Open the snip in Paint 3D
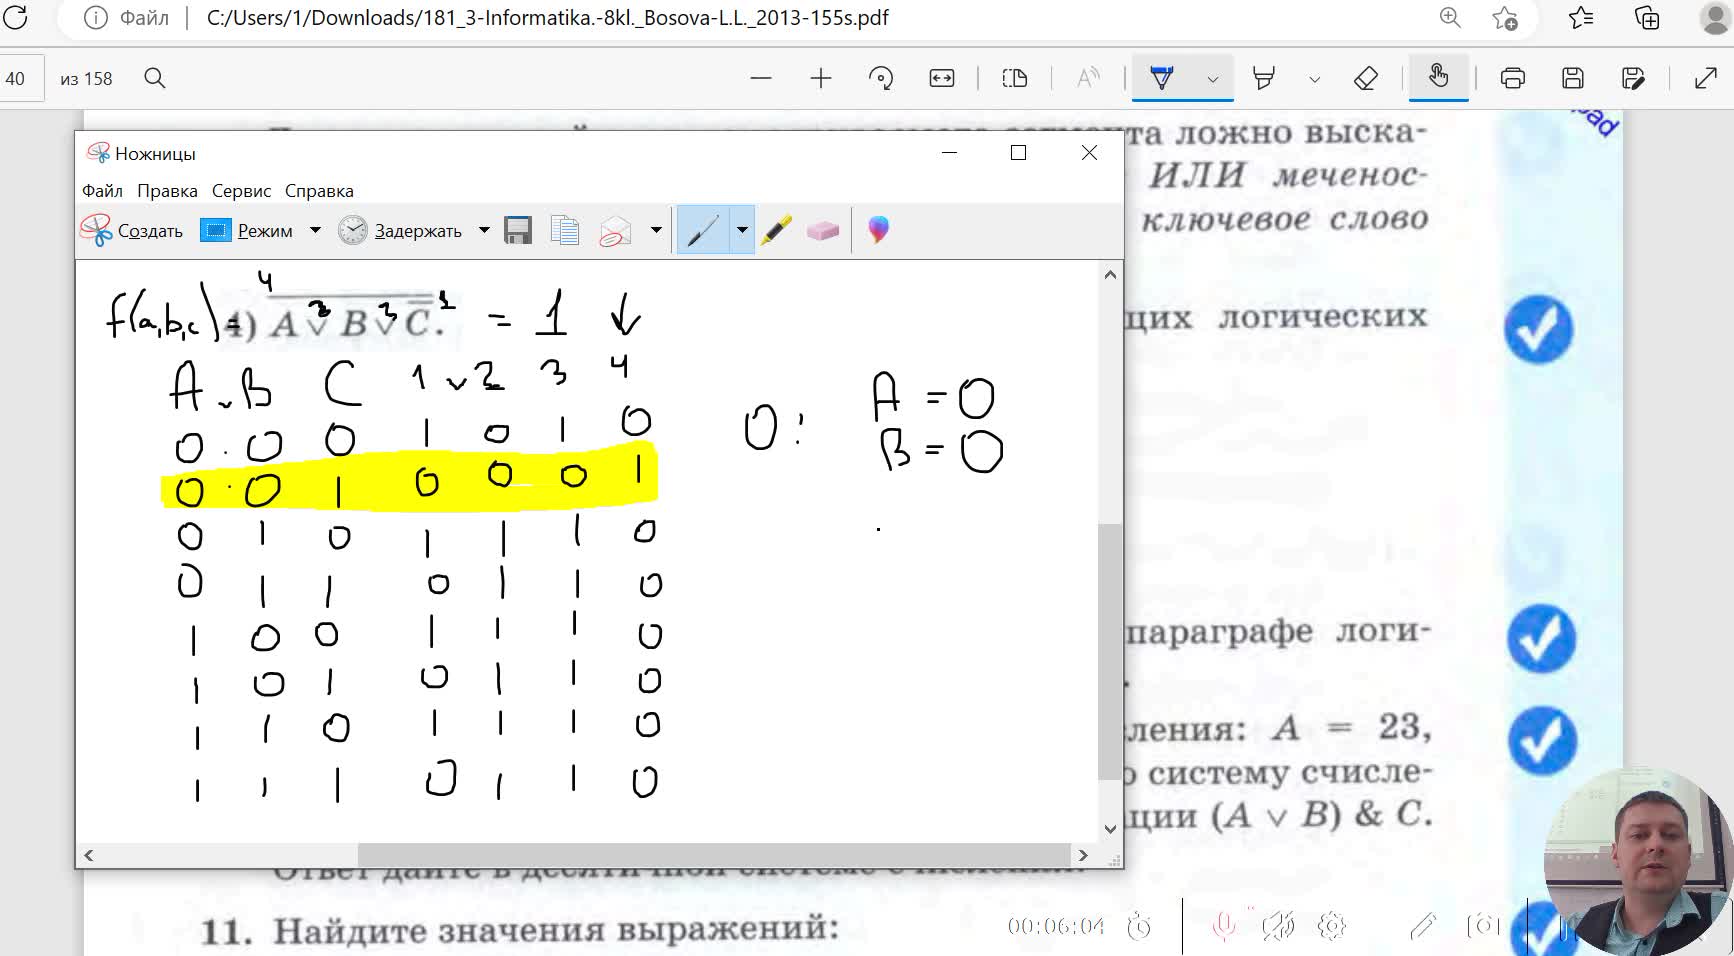Image resolution: width=1734 pixels, height=956 pixels. 878,230
